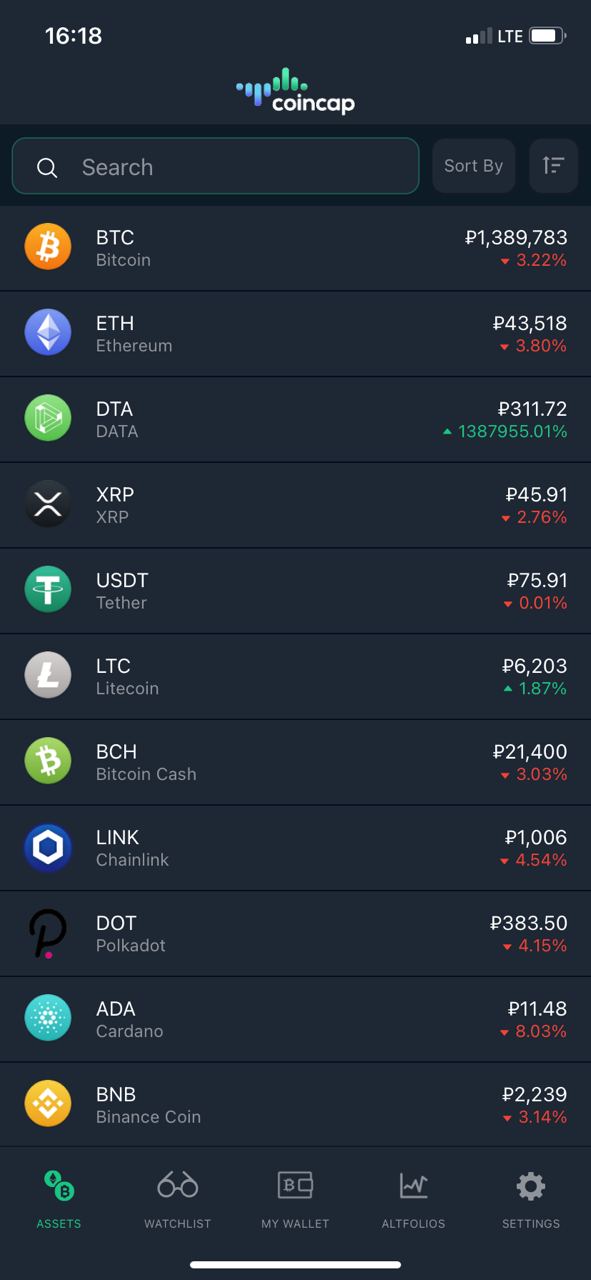Tap the coincap logo header
591x1280 pixels.
(x=295, y=91)
